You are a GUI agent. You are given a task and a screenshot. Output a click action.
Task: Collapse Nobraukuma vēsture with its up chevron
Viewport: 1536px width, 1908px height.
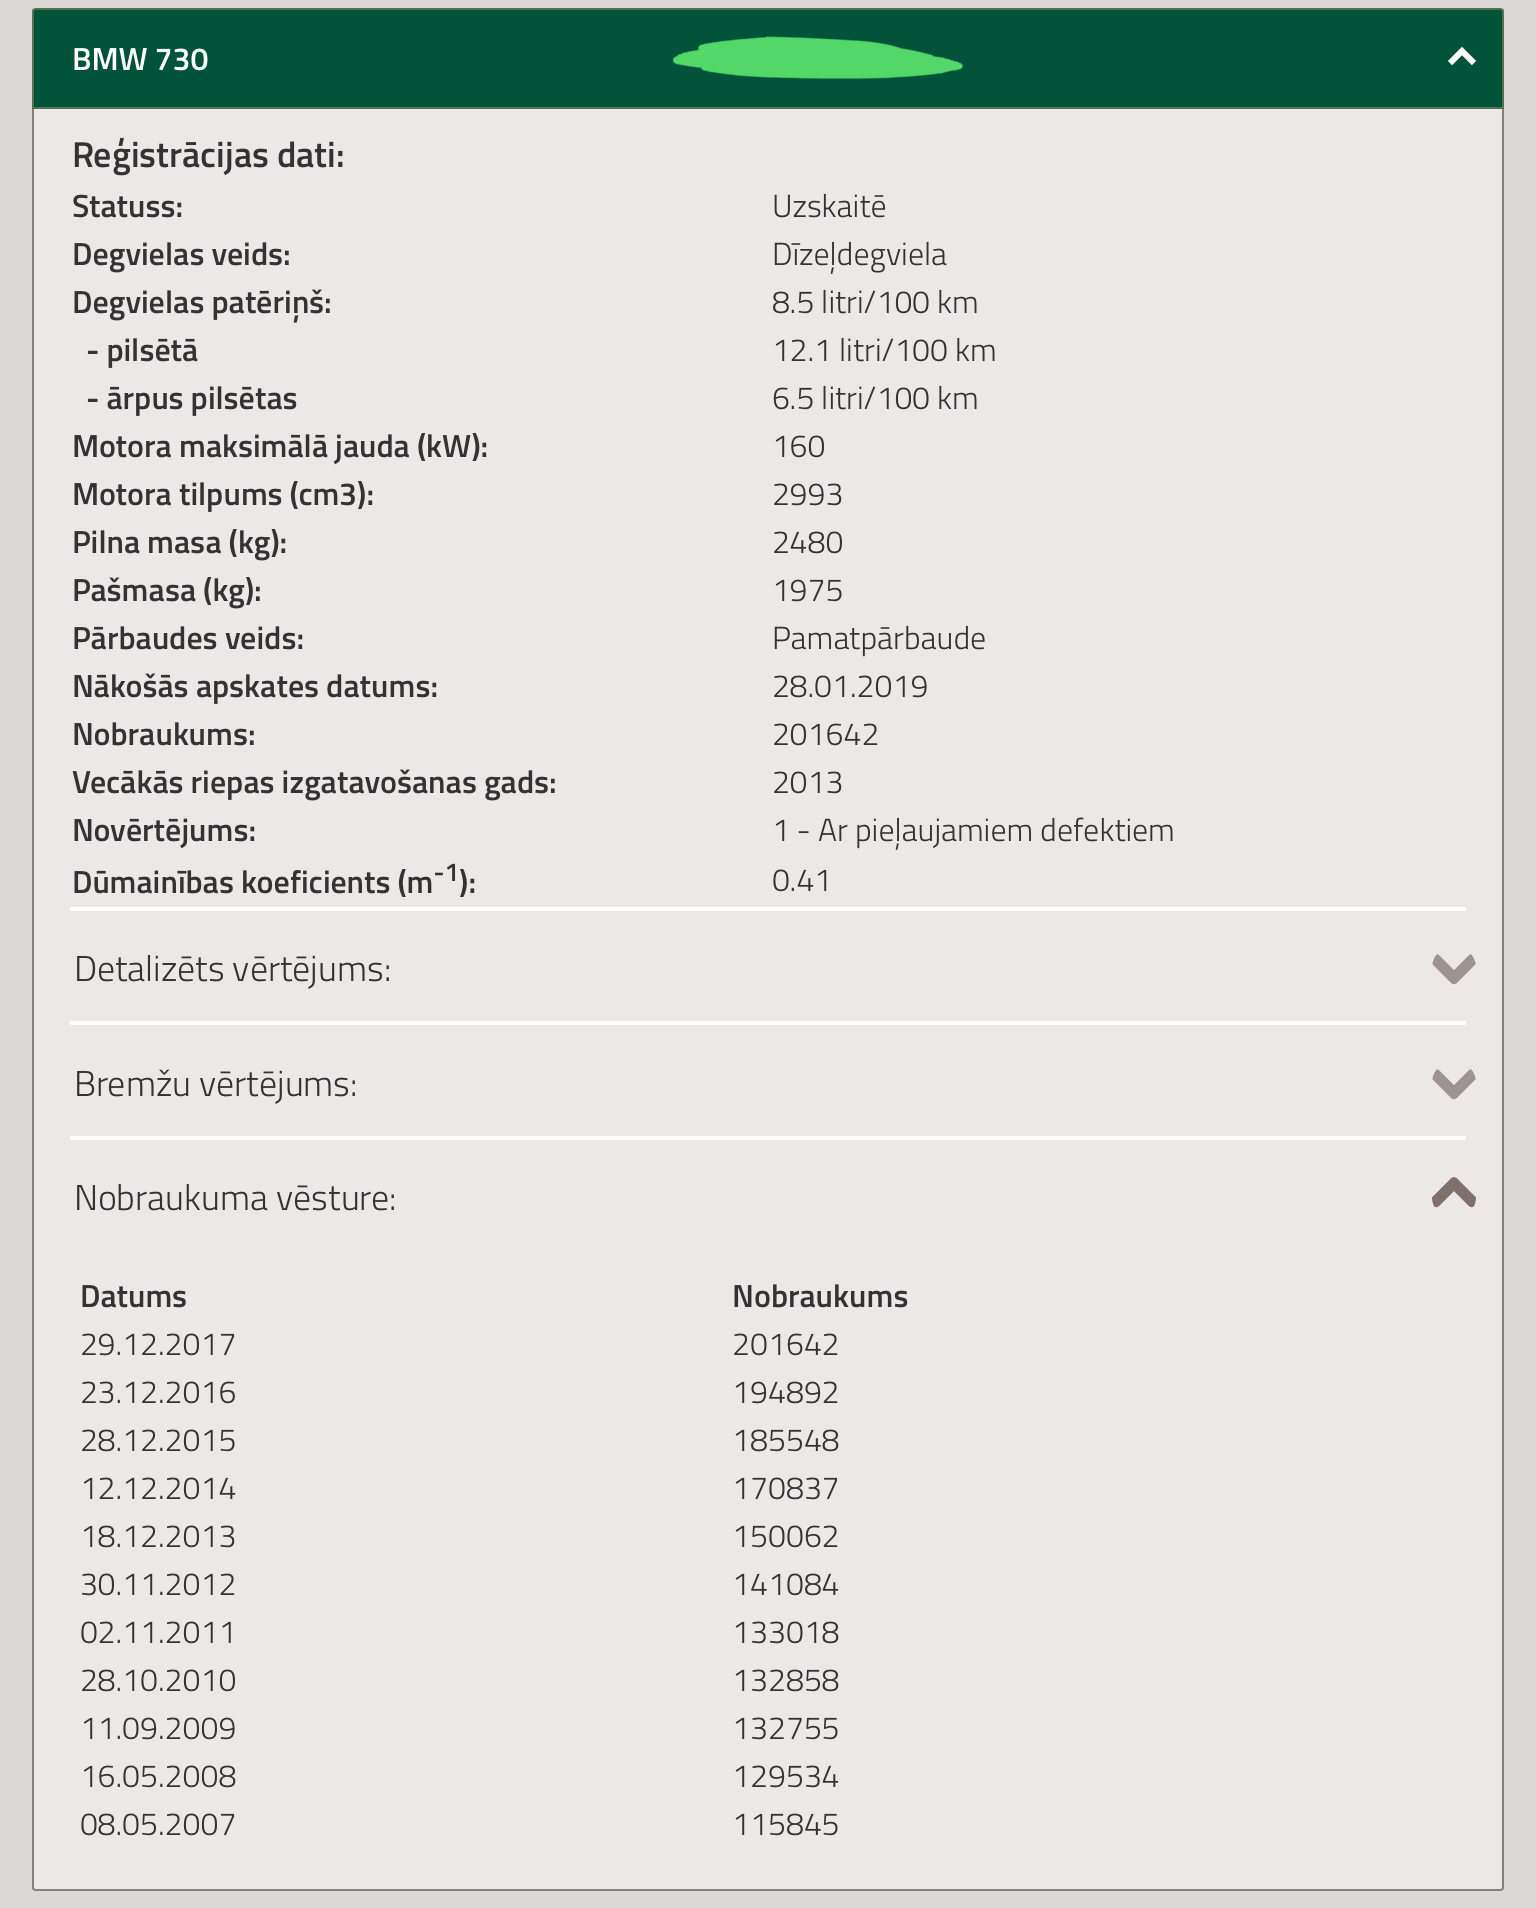(x=1453, y=1193)
